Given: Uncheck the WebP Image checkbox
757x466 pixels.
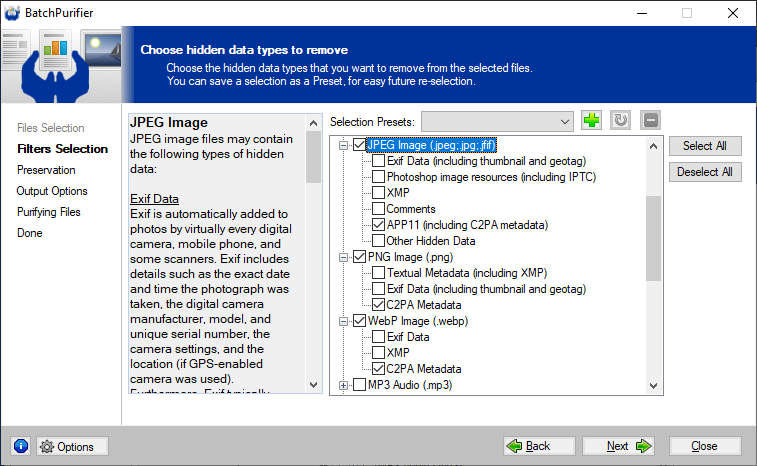Looking at the screenshot, I should click(x=359, y=321).
